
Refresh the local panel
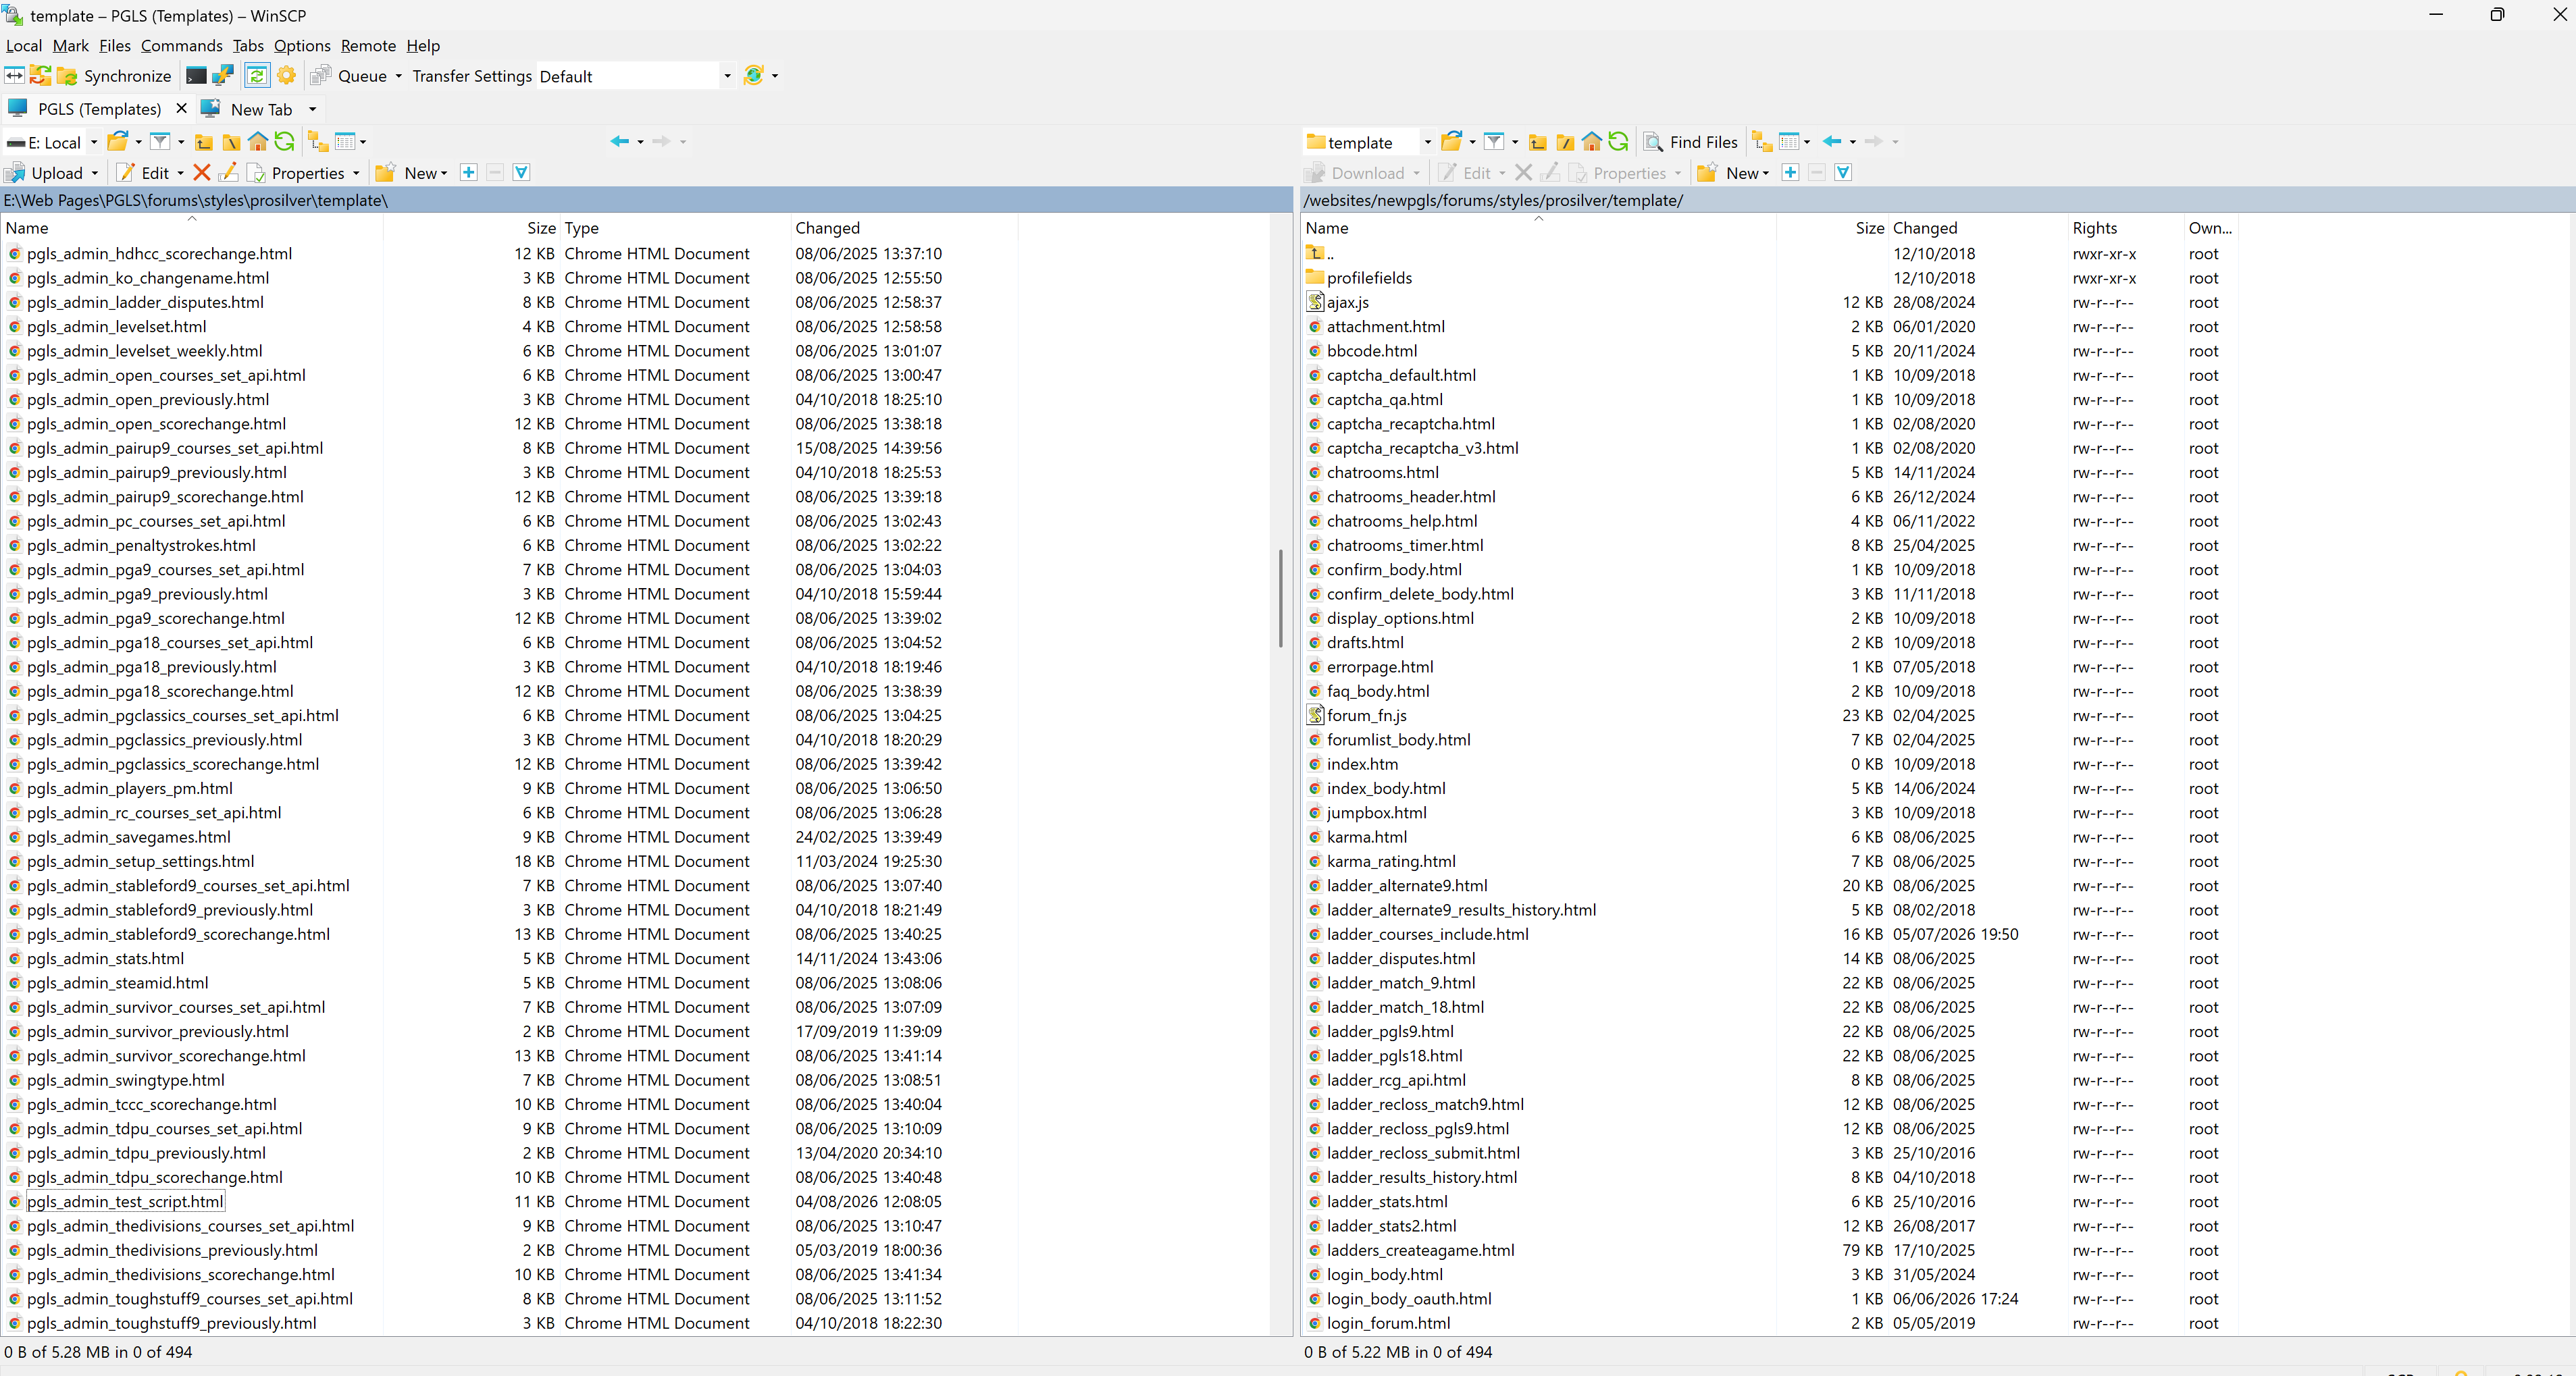pyautogui.click(x=285, y=141)
